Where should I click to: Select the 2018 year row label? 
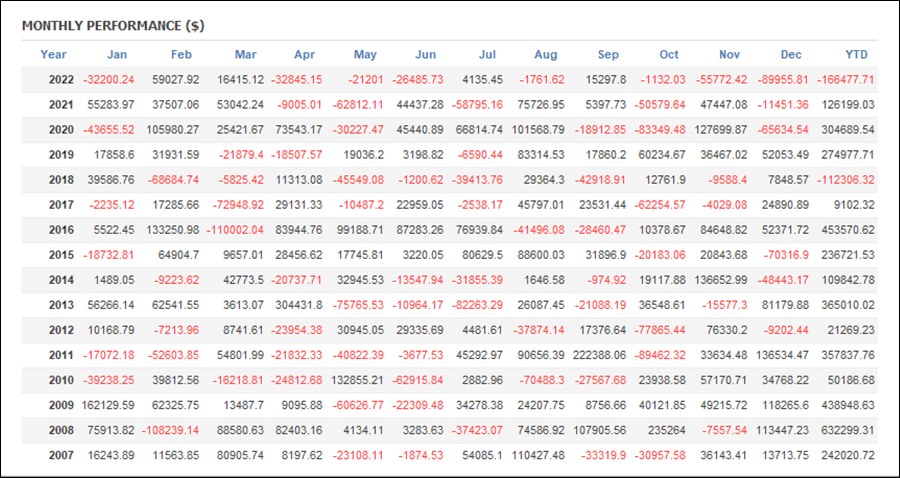tap(61, 180)
